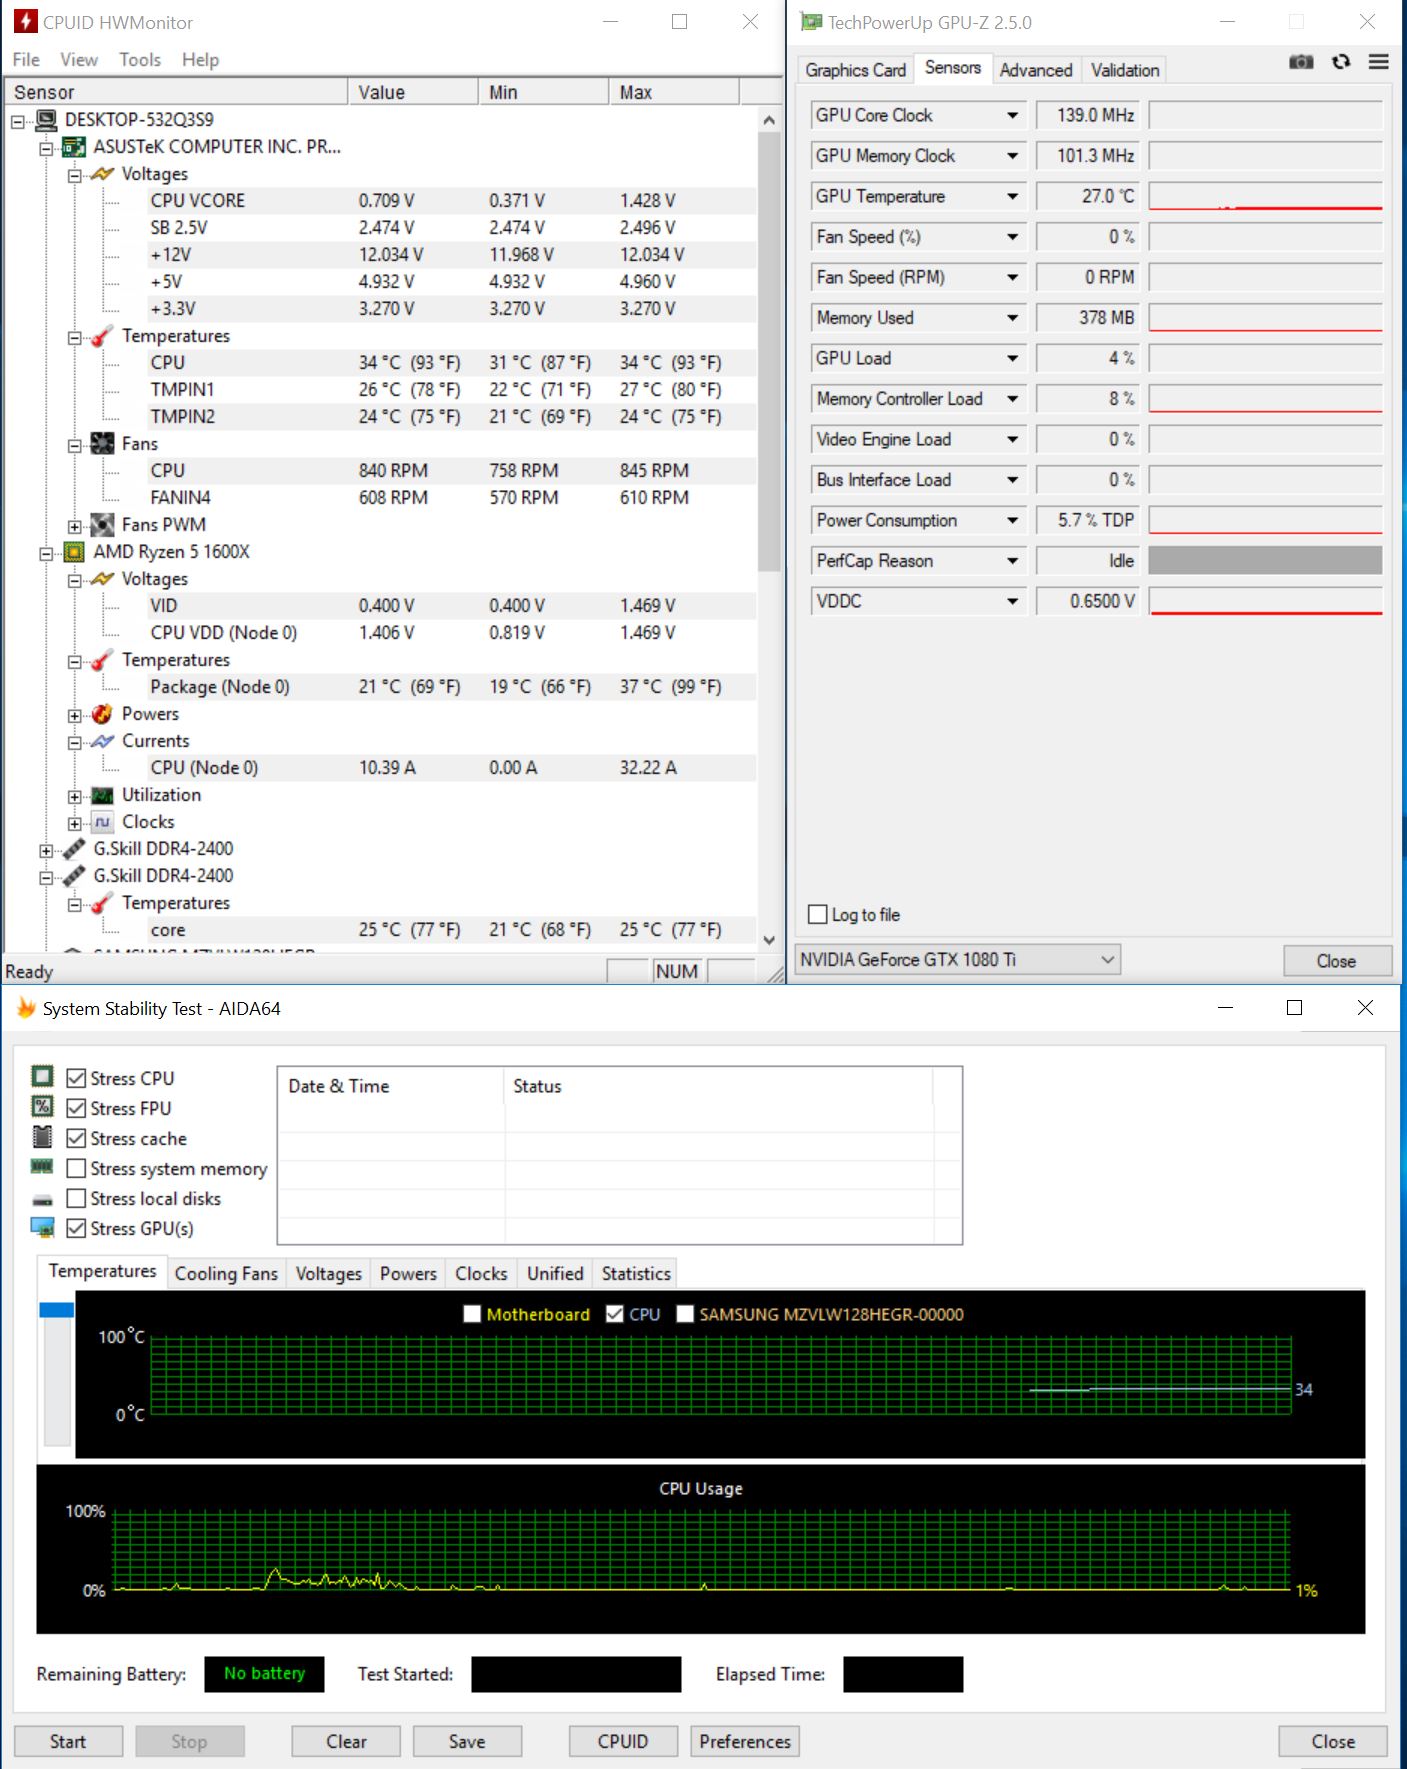Open the GPU-Z hamburger menu icon
Screen dimensions: 1407x1769
point(1378,62)
